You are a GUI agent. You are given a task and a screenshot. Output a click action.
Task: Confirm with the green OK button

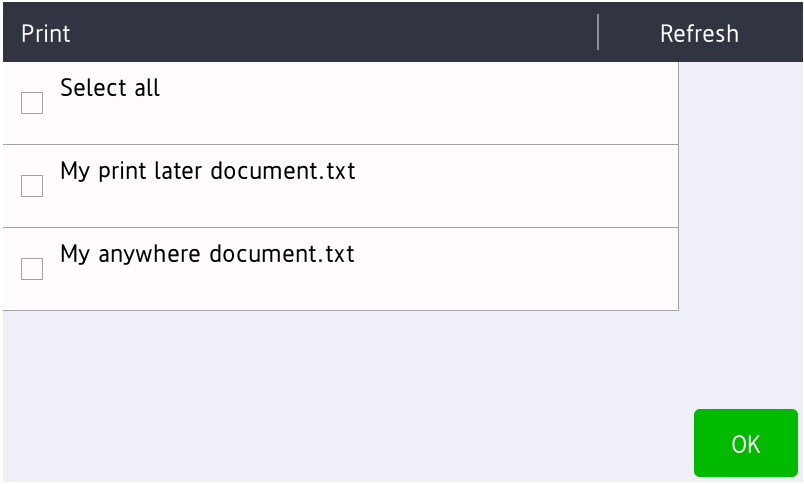click(x=745, y=444)
